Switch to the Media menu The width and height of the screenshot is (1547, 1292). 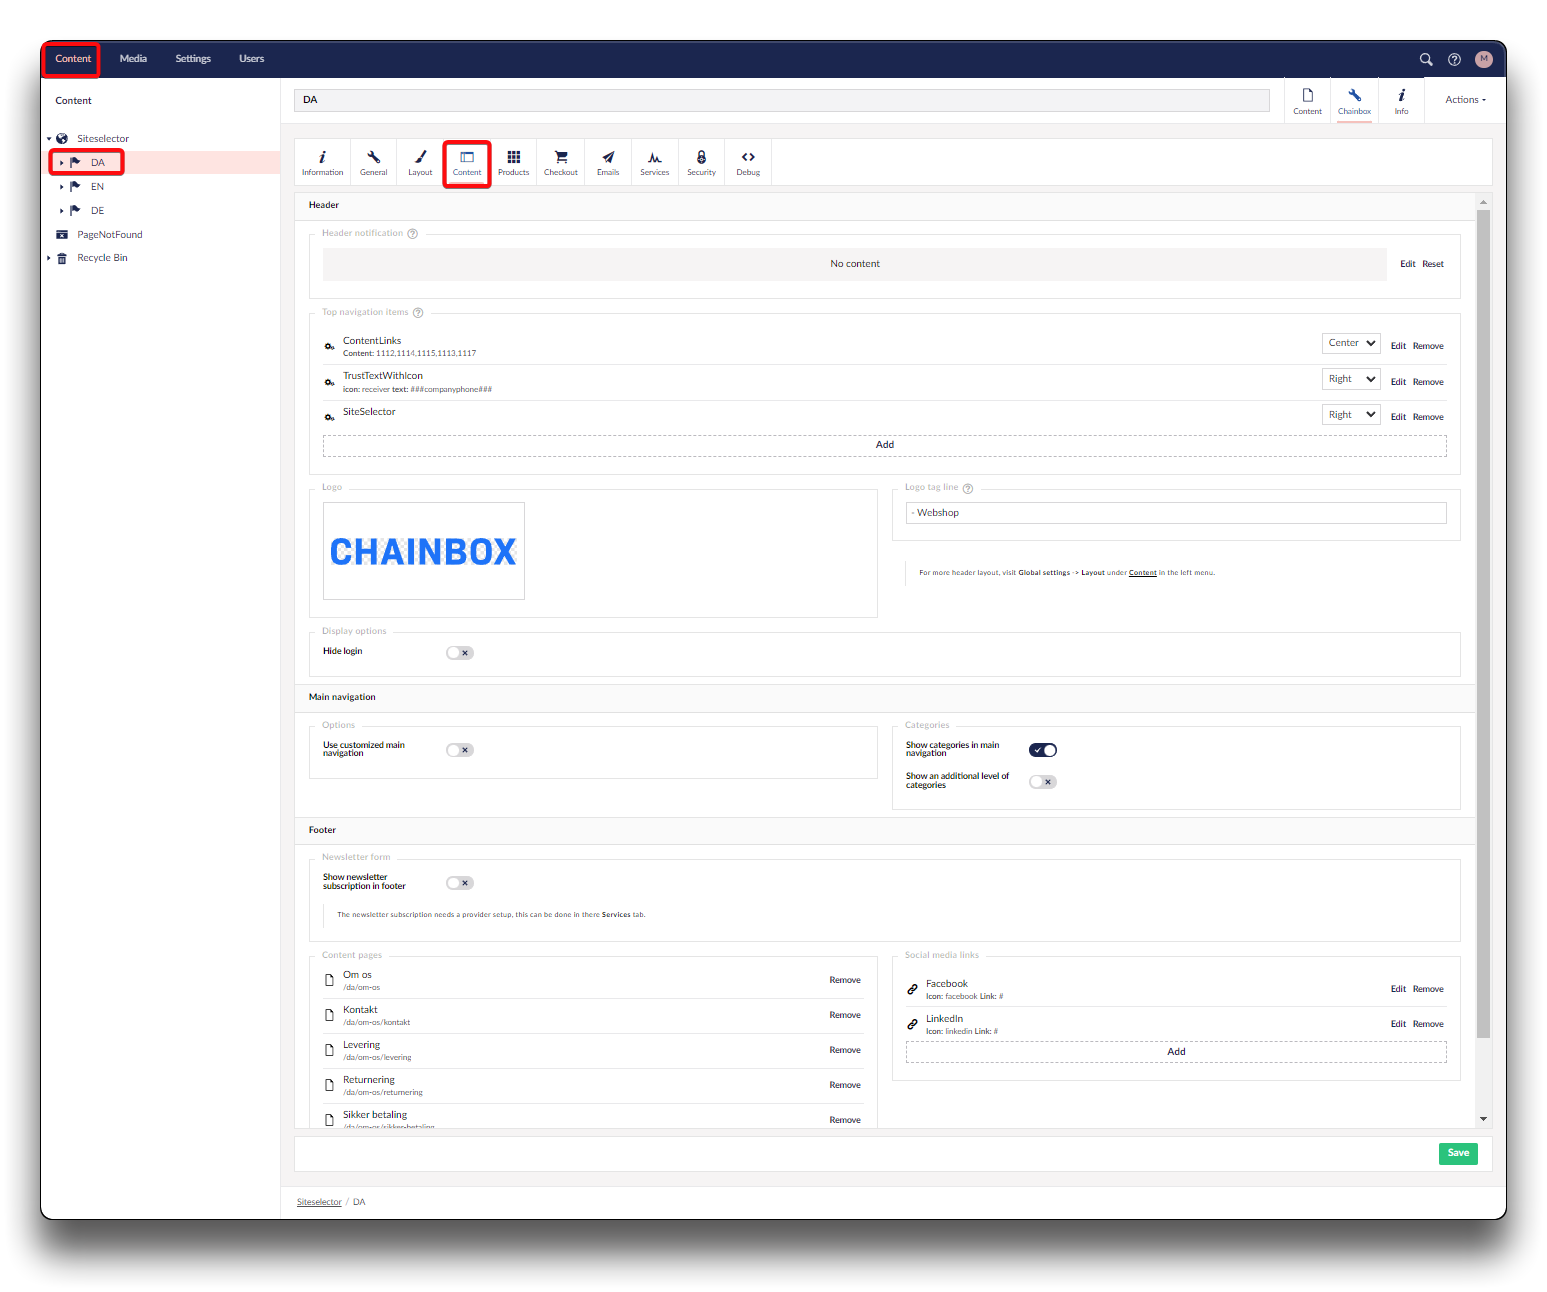(133, 59)
